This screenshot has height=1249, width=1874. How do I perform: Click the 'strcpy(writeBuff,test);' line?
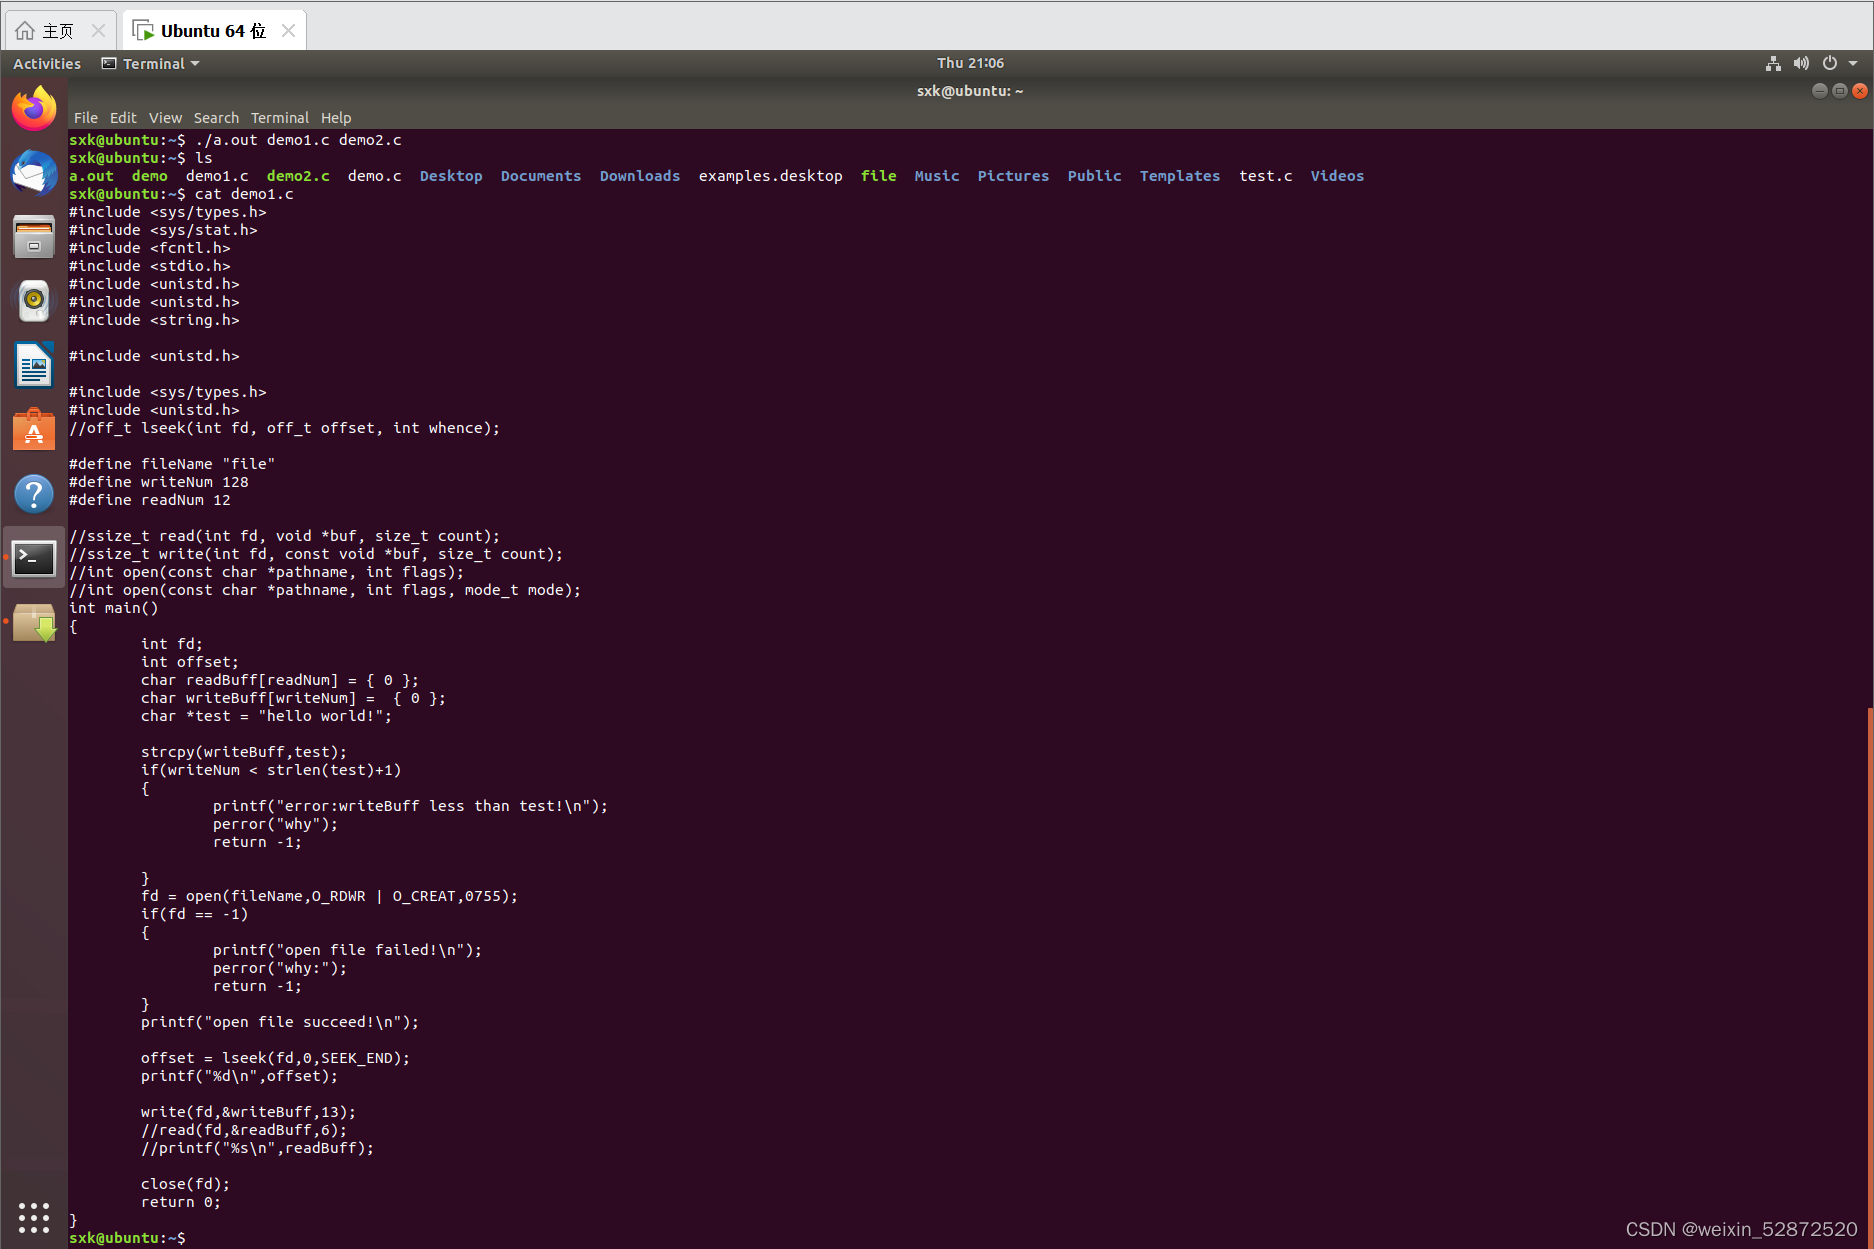(x=244, y=752)
